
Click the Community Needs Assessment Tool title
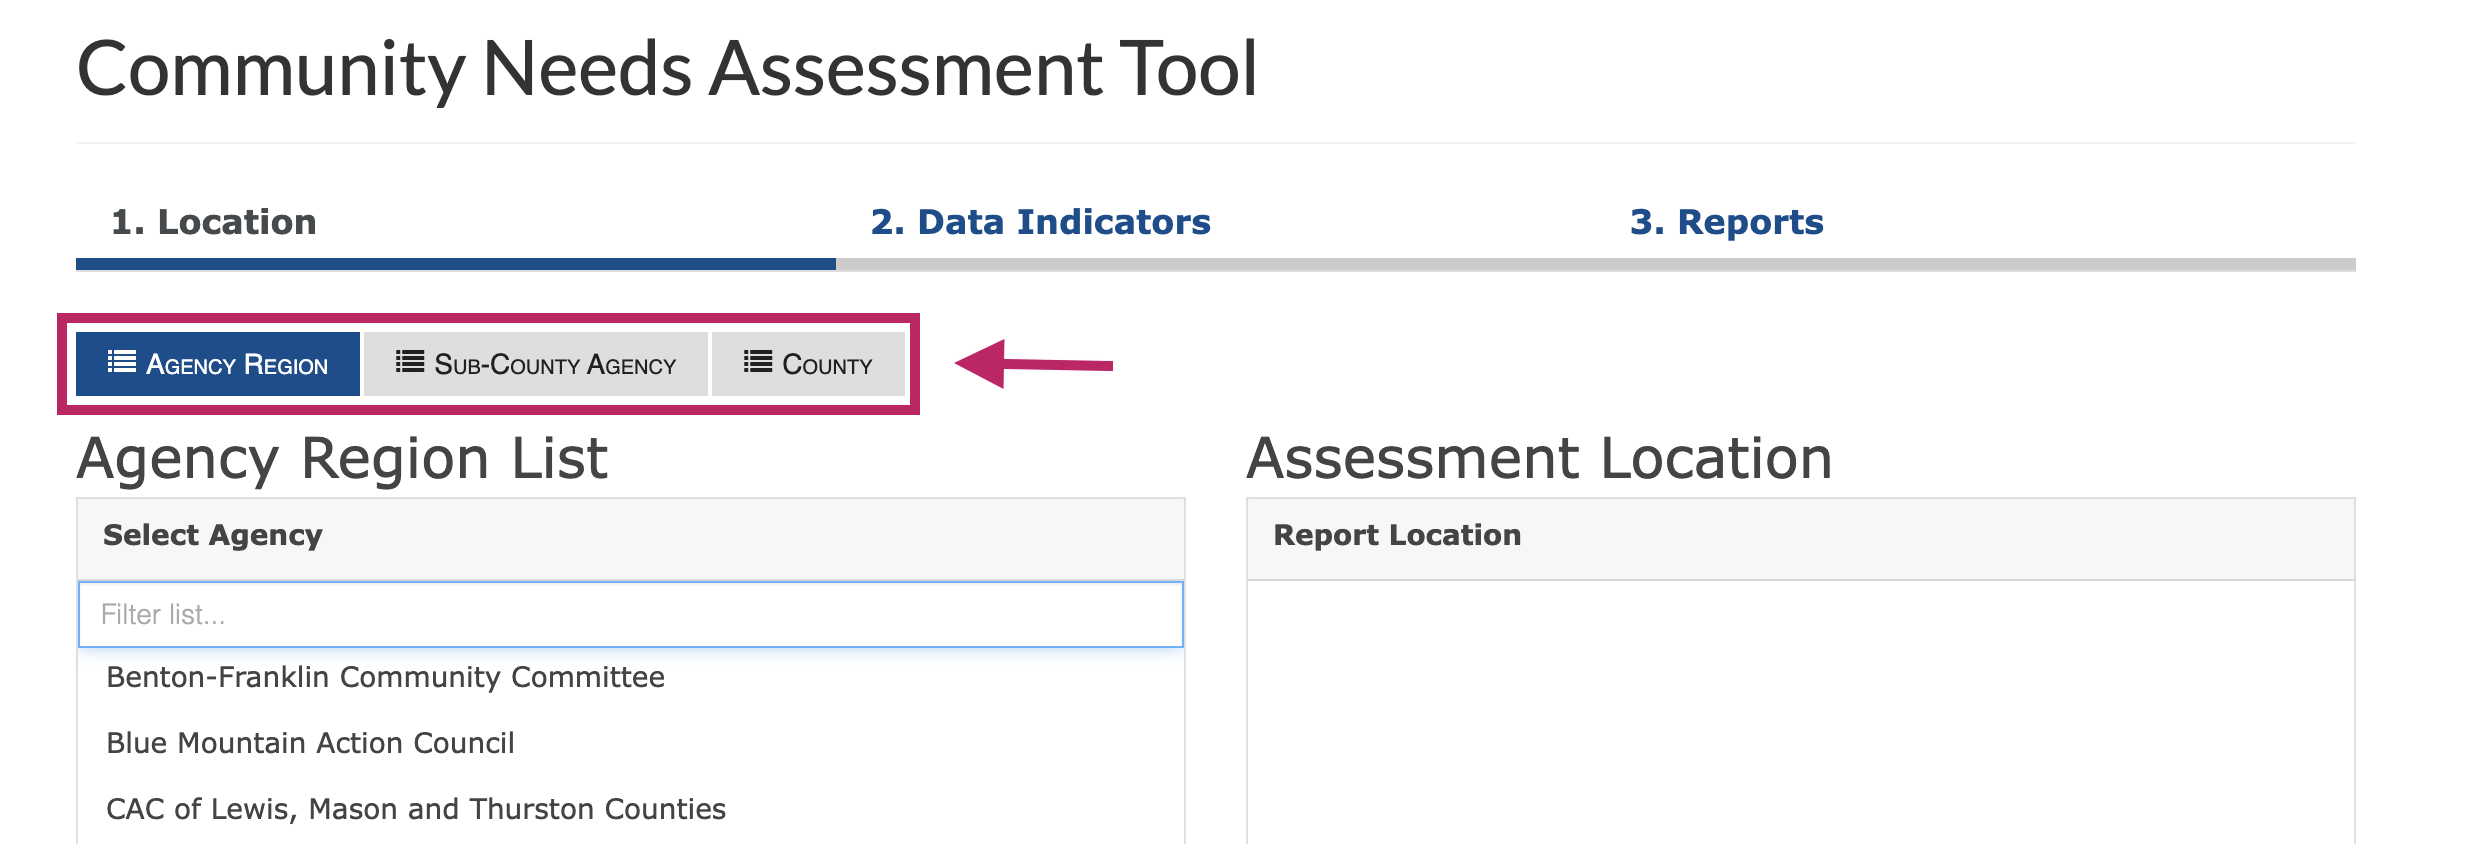[x=667, y=69]
